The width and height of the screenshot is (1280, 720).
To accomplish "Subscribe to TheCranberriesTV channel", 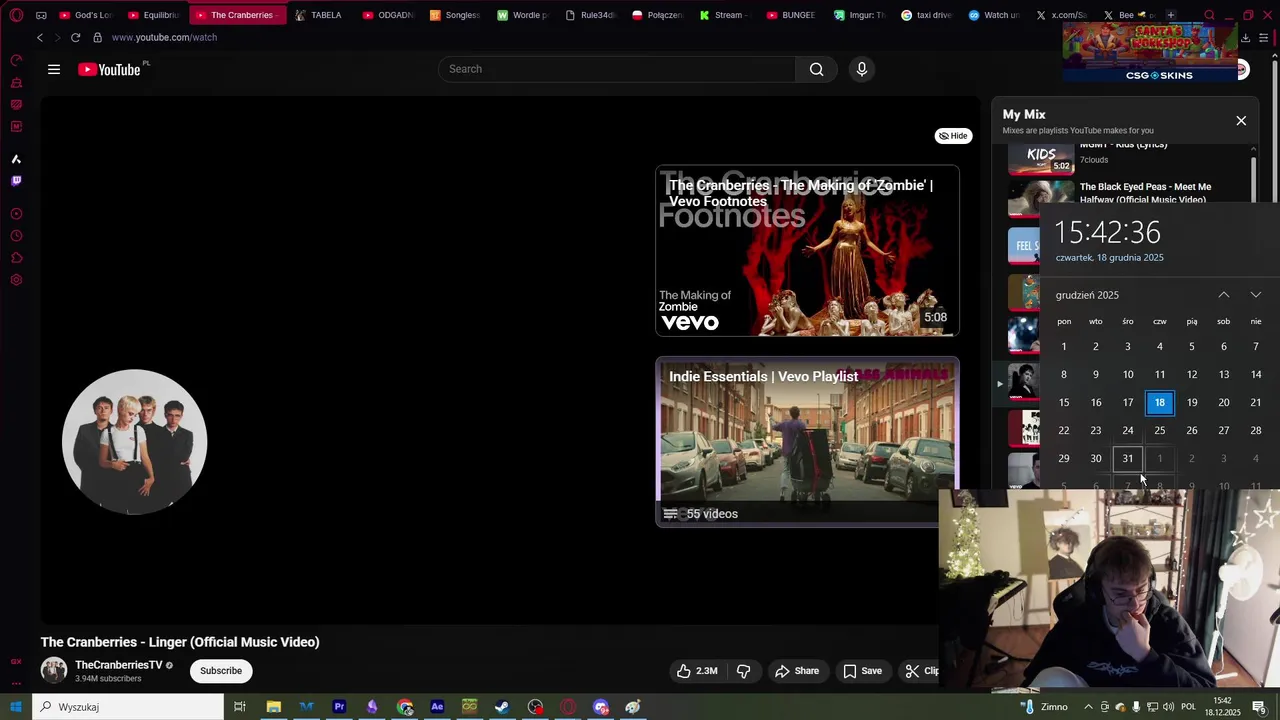I will coord(221,671).
